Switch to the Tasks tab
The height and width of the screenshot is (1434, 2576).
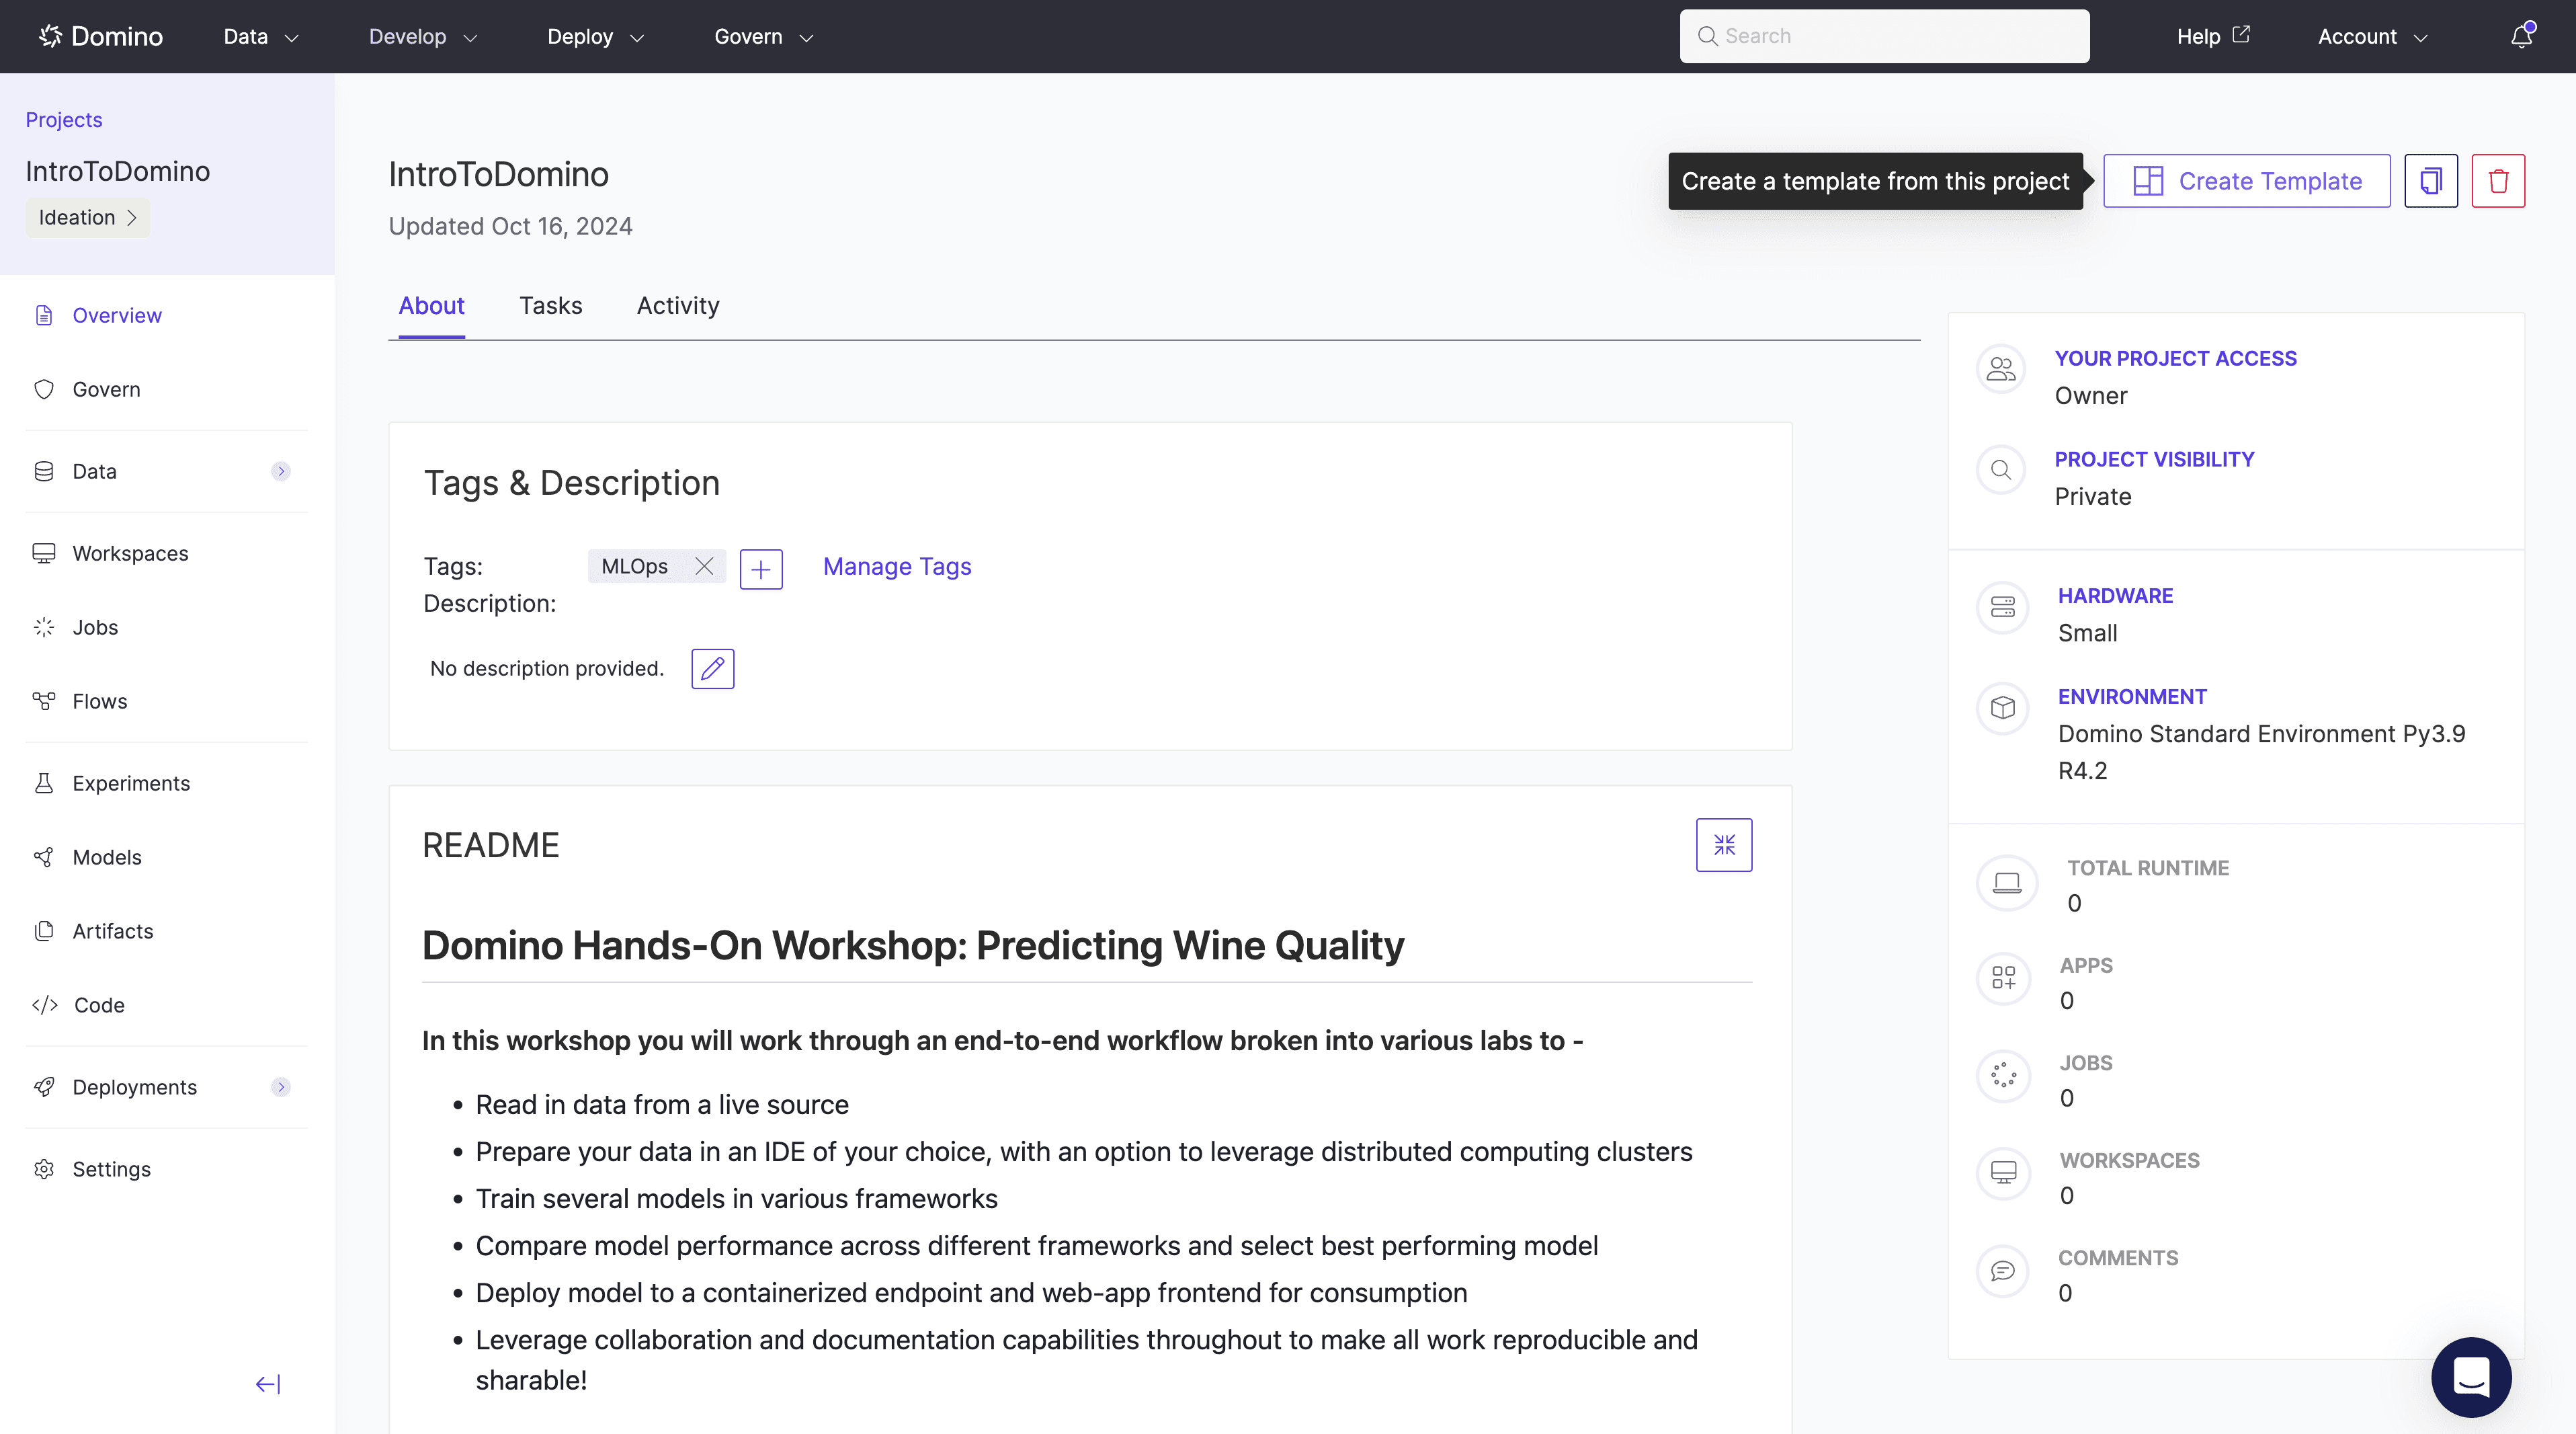click(x=550, y=306)
